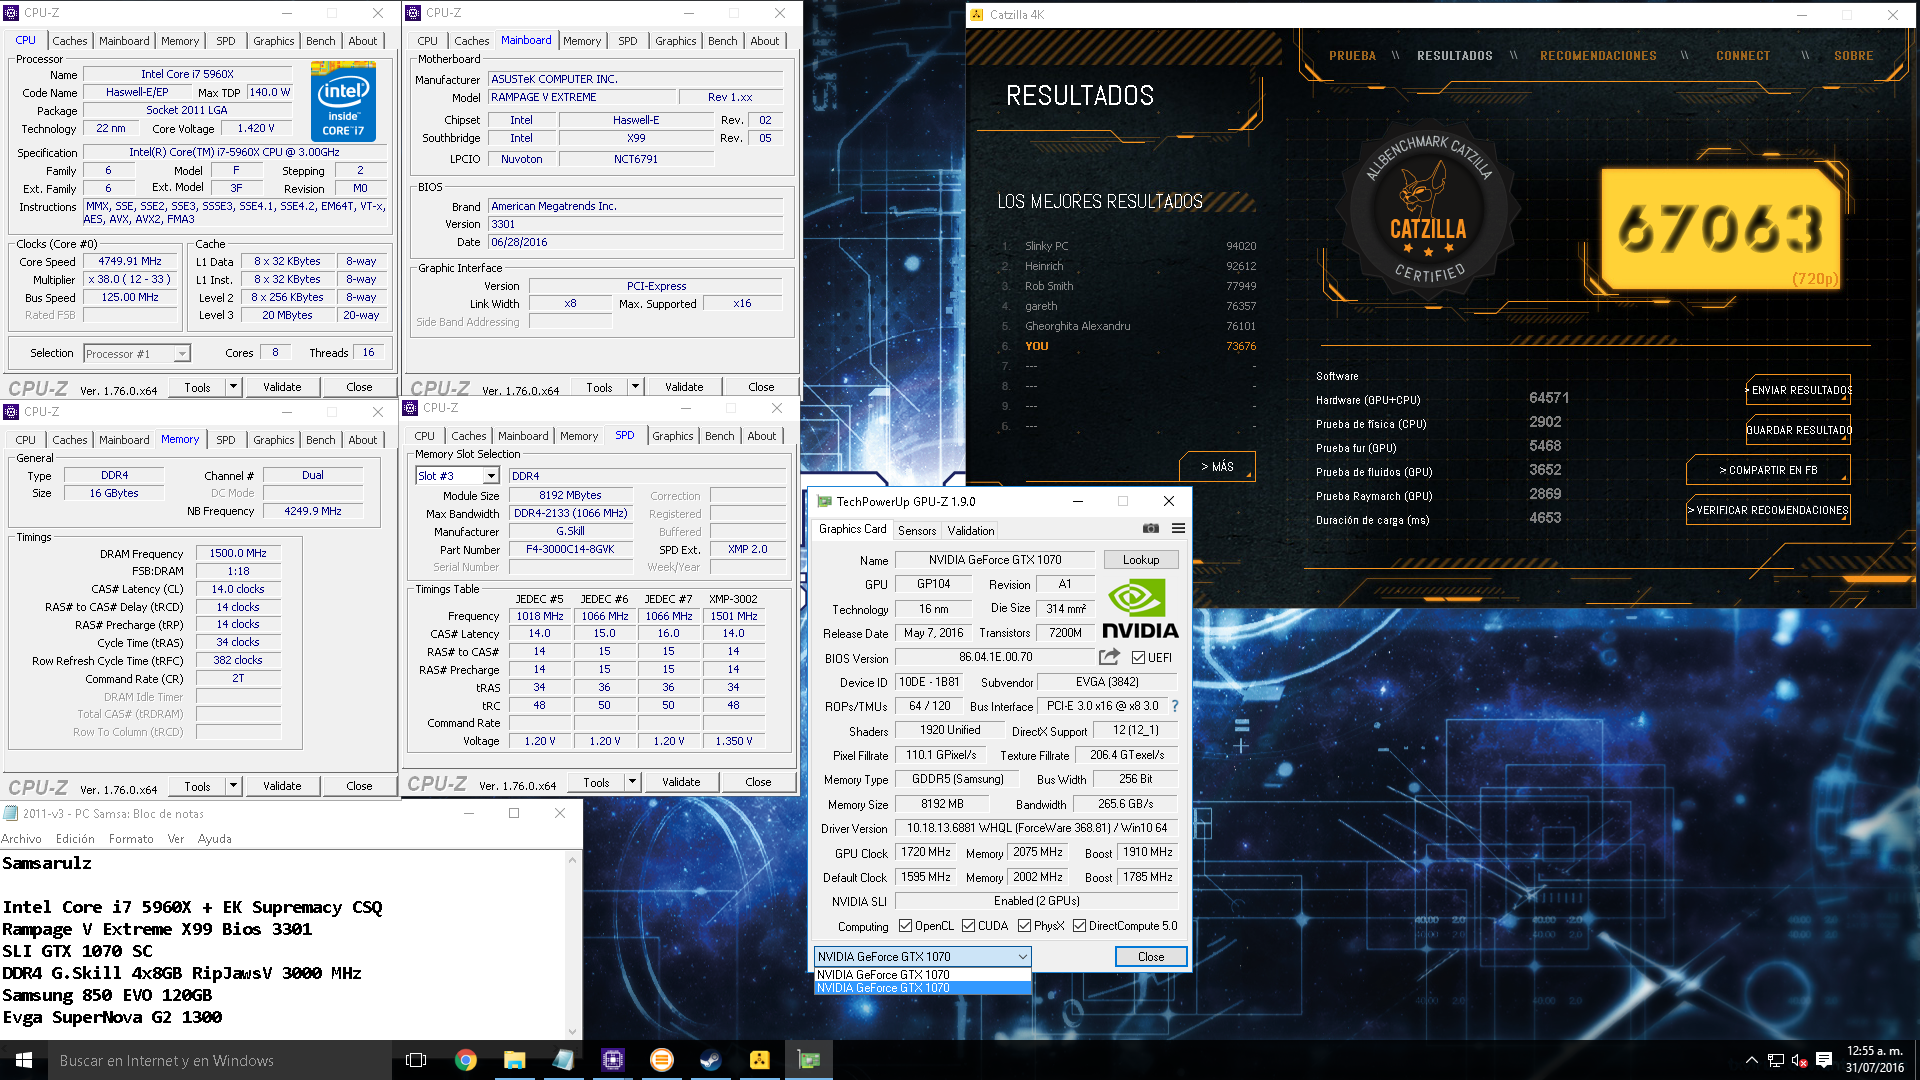The width and height of the screenshot is (1920, 1080).
Task: Open the Windows Start menu
Action: click(24, 1060)
